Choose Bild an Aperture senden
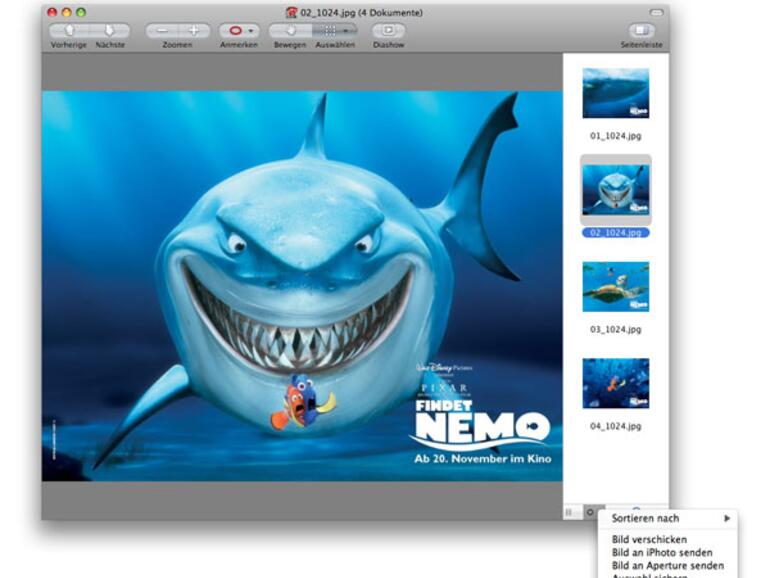Viewport: 770px width, 578px height. (x=668, y=566)
